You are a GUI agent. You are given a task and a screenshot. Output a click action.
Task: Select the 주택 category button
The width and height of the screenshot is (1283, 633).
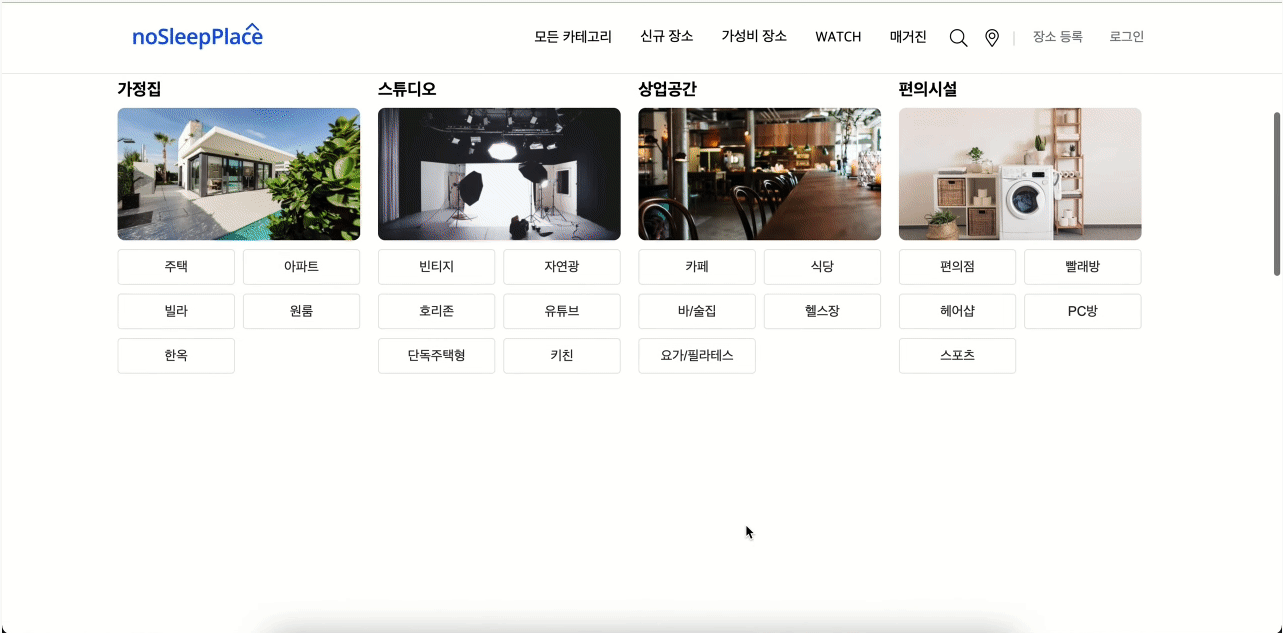pos(176,267)
